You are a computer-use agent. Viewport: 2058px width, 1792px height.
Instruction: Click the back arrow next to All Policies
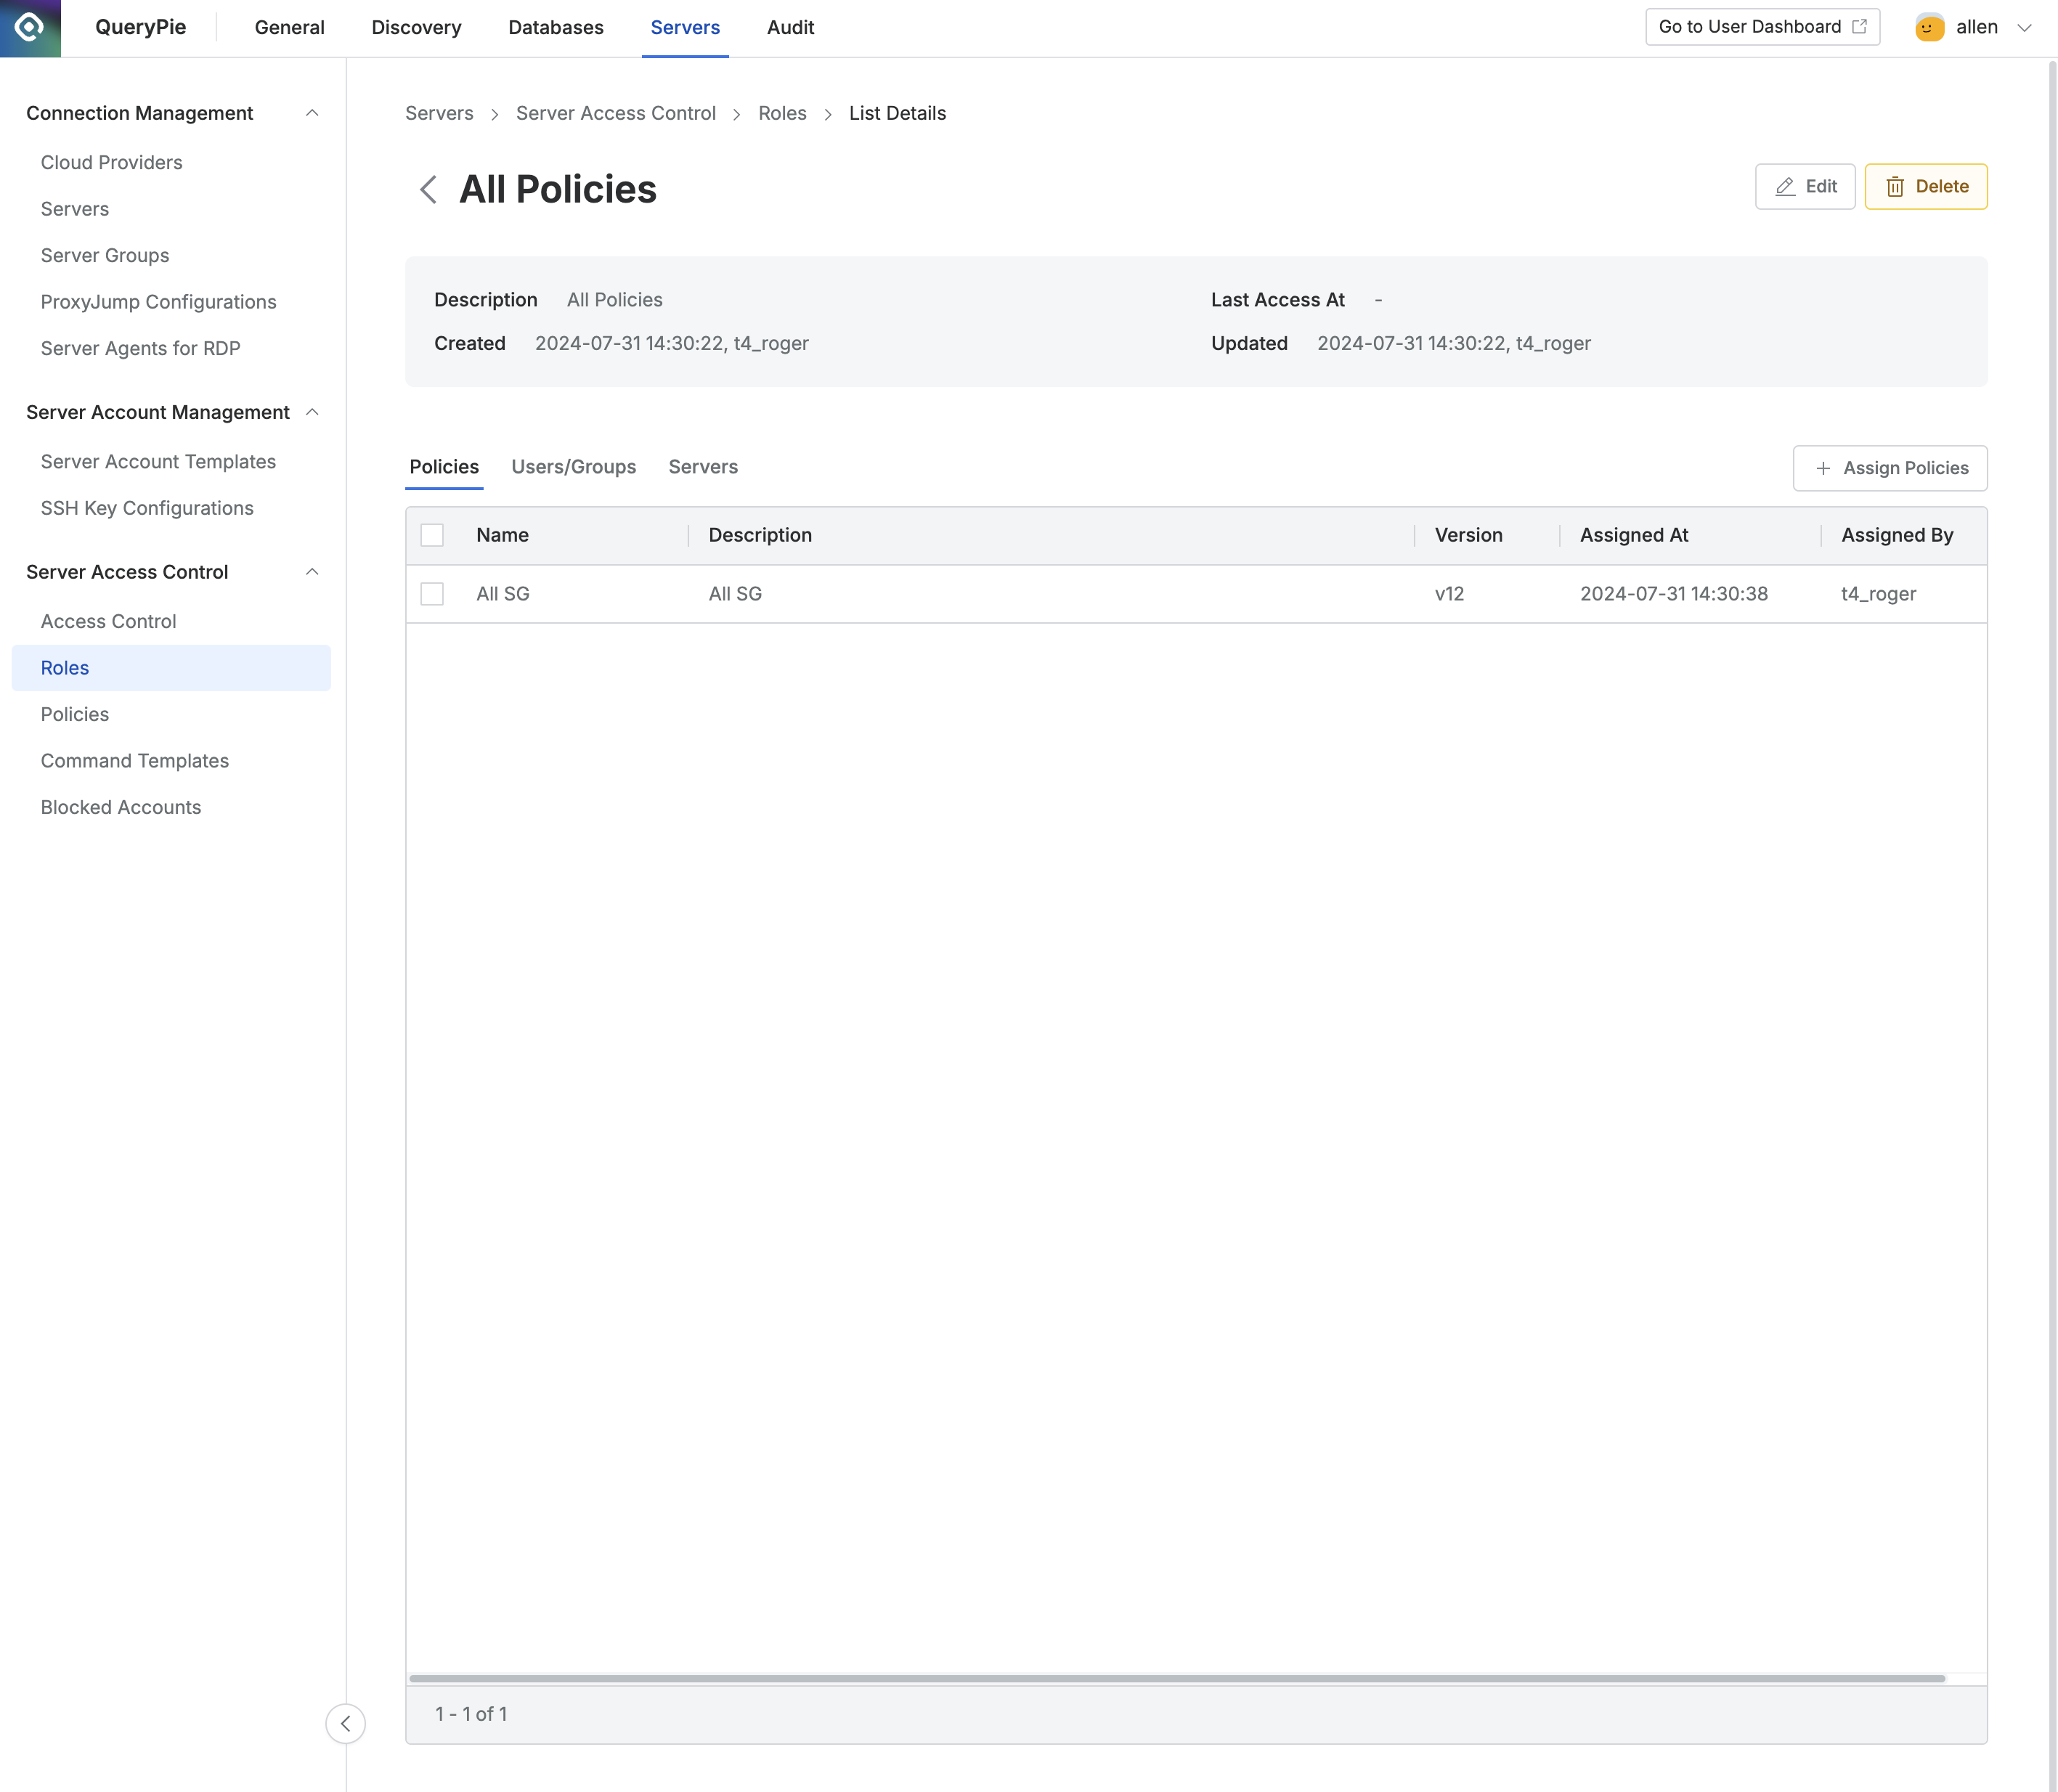[428, 190]
